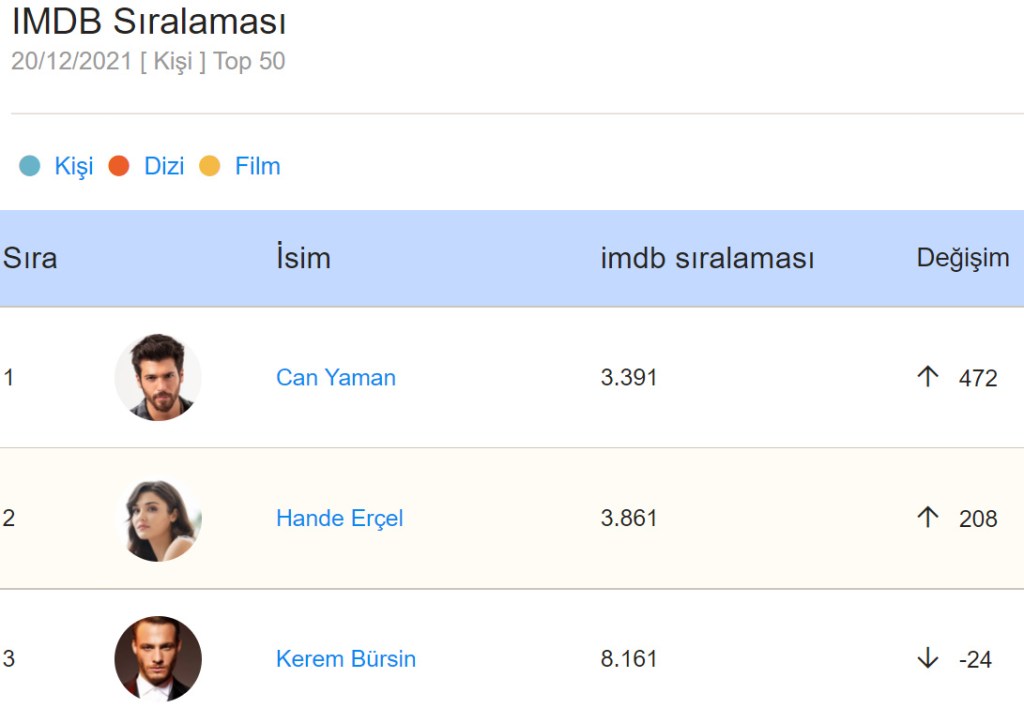Switch to the Film category
Image resolution: width=1024 pixels, height=723 pixels.
point(257,166)
